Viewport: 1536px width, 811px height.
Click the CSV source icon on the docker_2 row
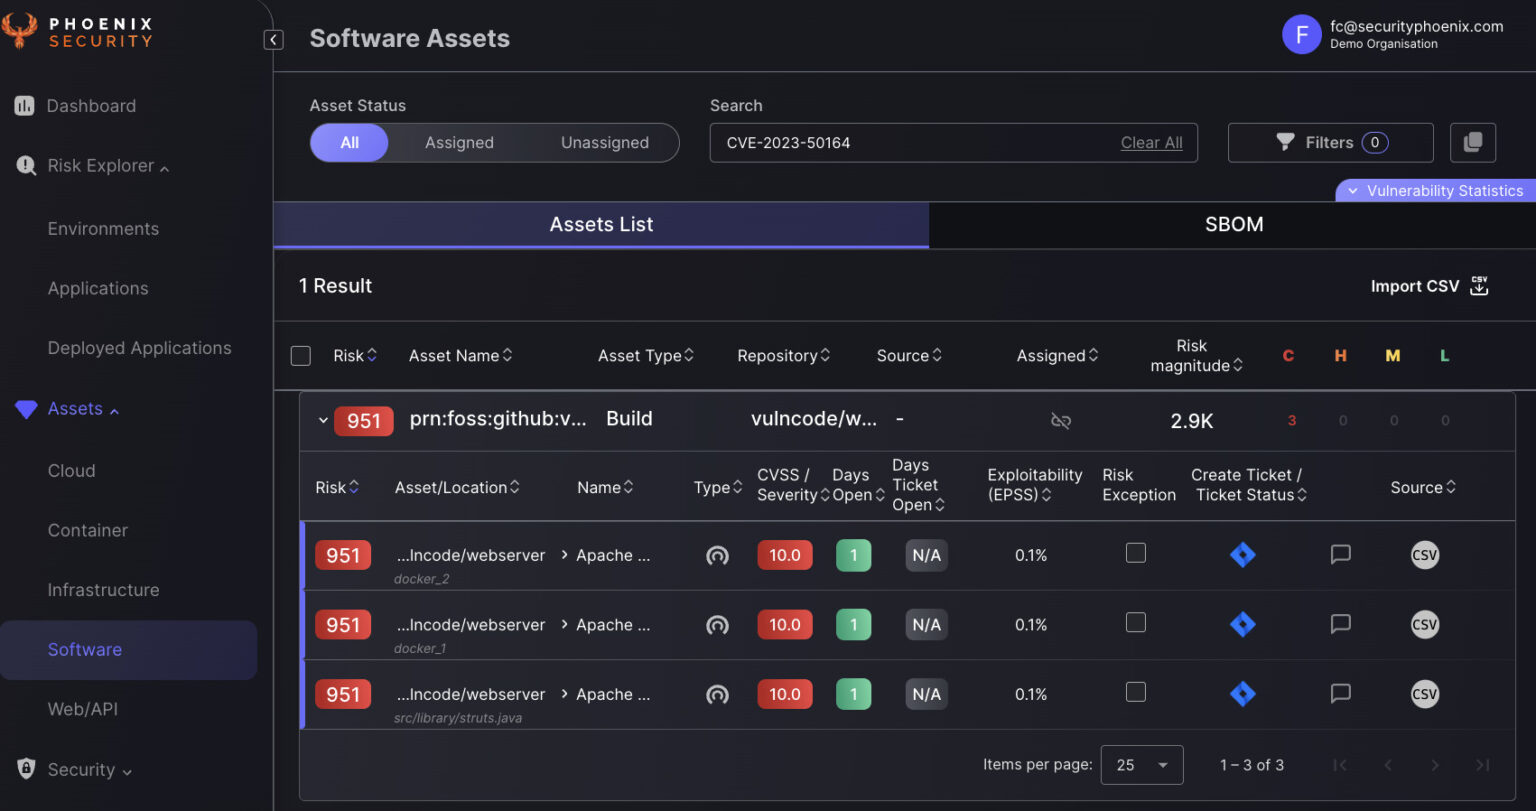pyautogui.click(x=1424, y=555)
